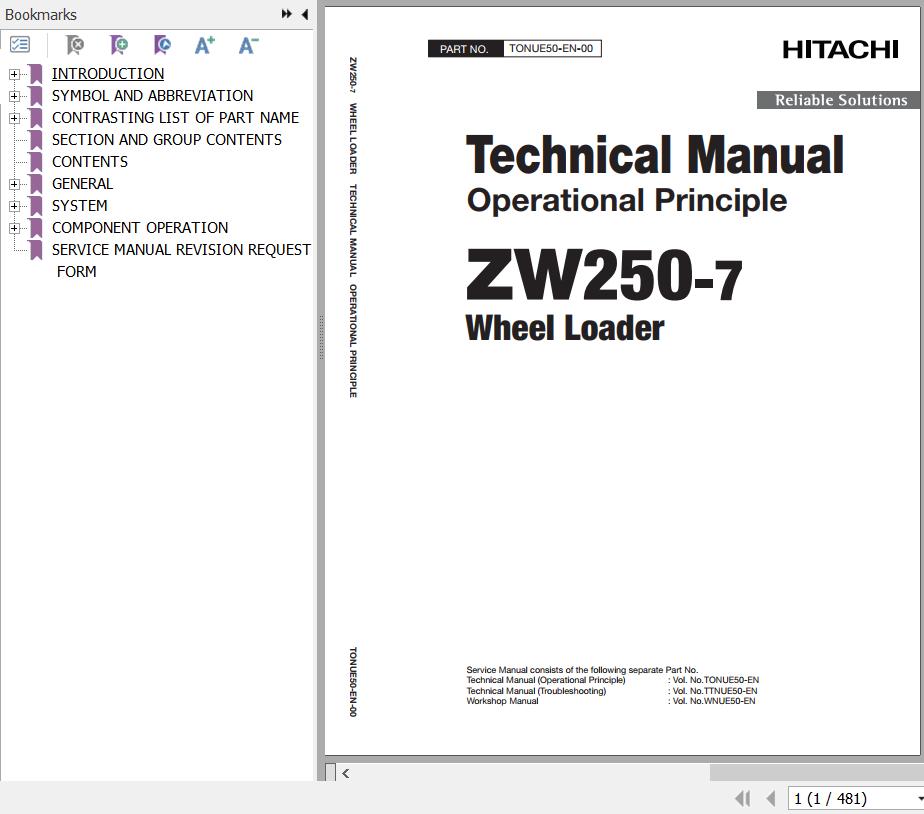The image size is (924, 814).
Task: Click the INTRODUCTION bookmark ribbon icon
Action: click(x=36, y=74)
